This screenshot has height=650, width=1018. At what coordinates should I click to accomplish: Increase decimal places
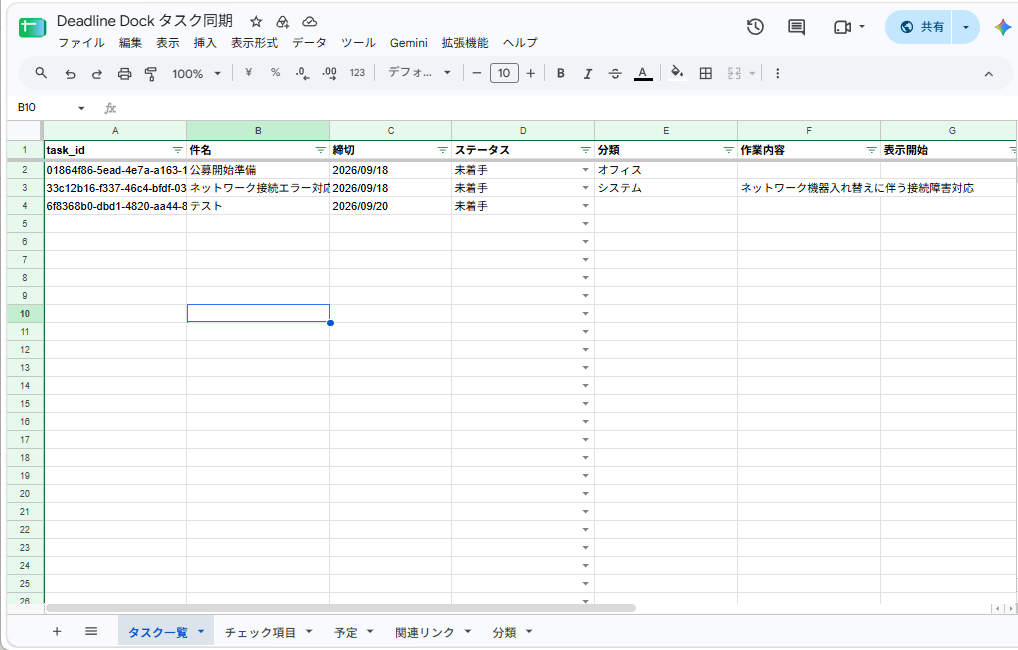329,73
